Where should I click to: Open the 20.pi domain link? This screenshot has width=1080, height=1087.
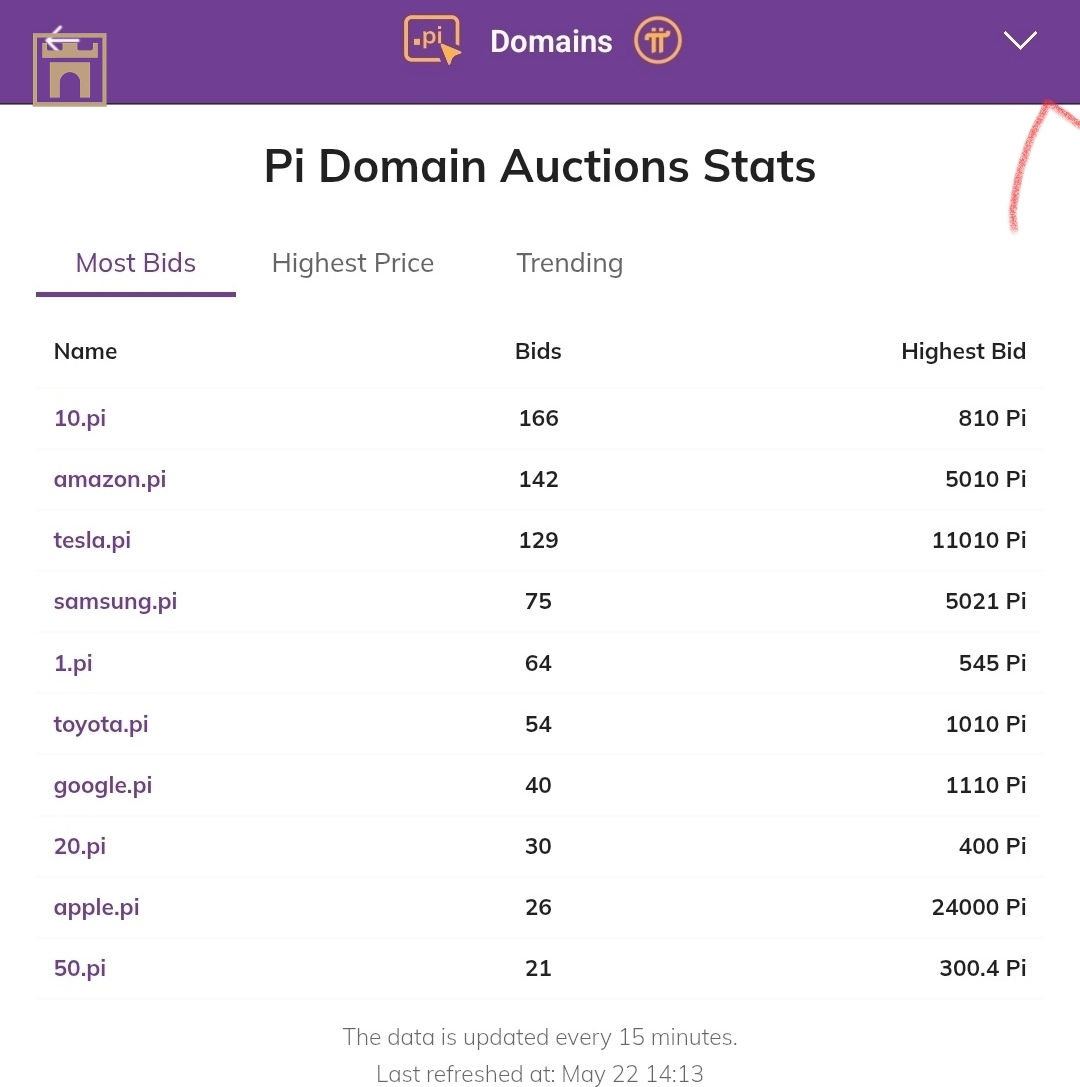point(80,846)
